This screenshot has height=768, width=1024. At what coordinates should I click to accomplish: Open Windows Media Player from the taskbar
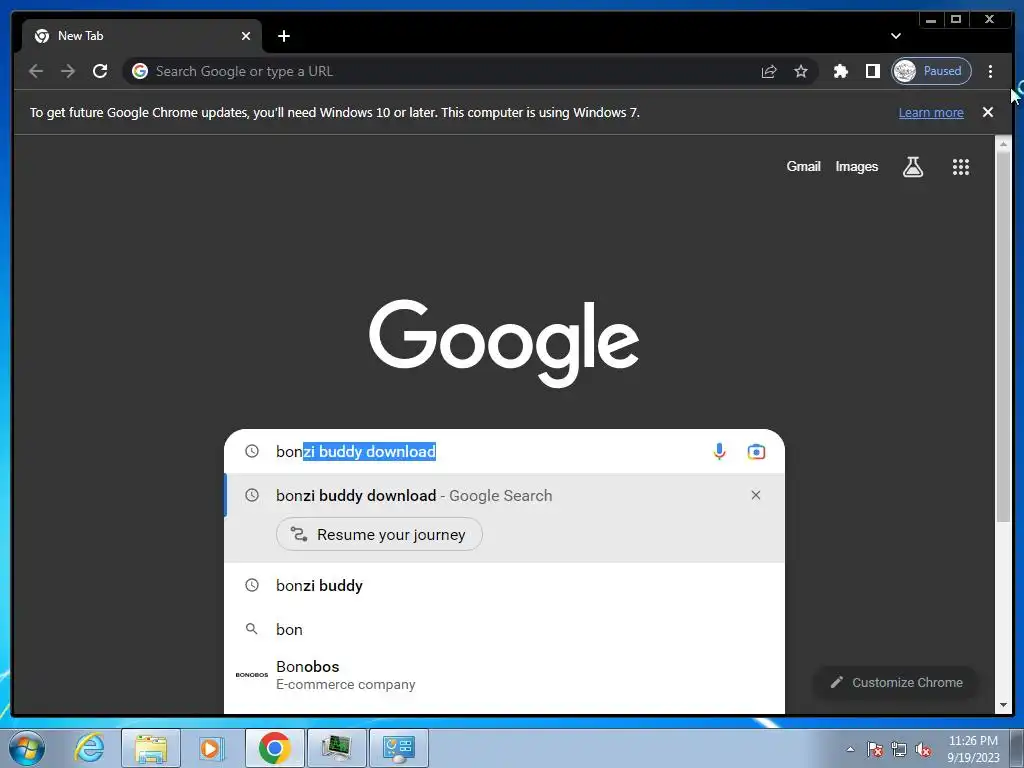212,748
